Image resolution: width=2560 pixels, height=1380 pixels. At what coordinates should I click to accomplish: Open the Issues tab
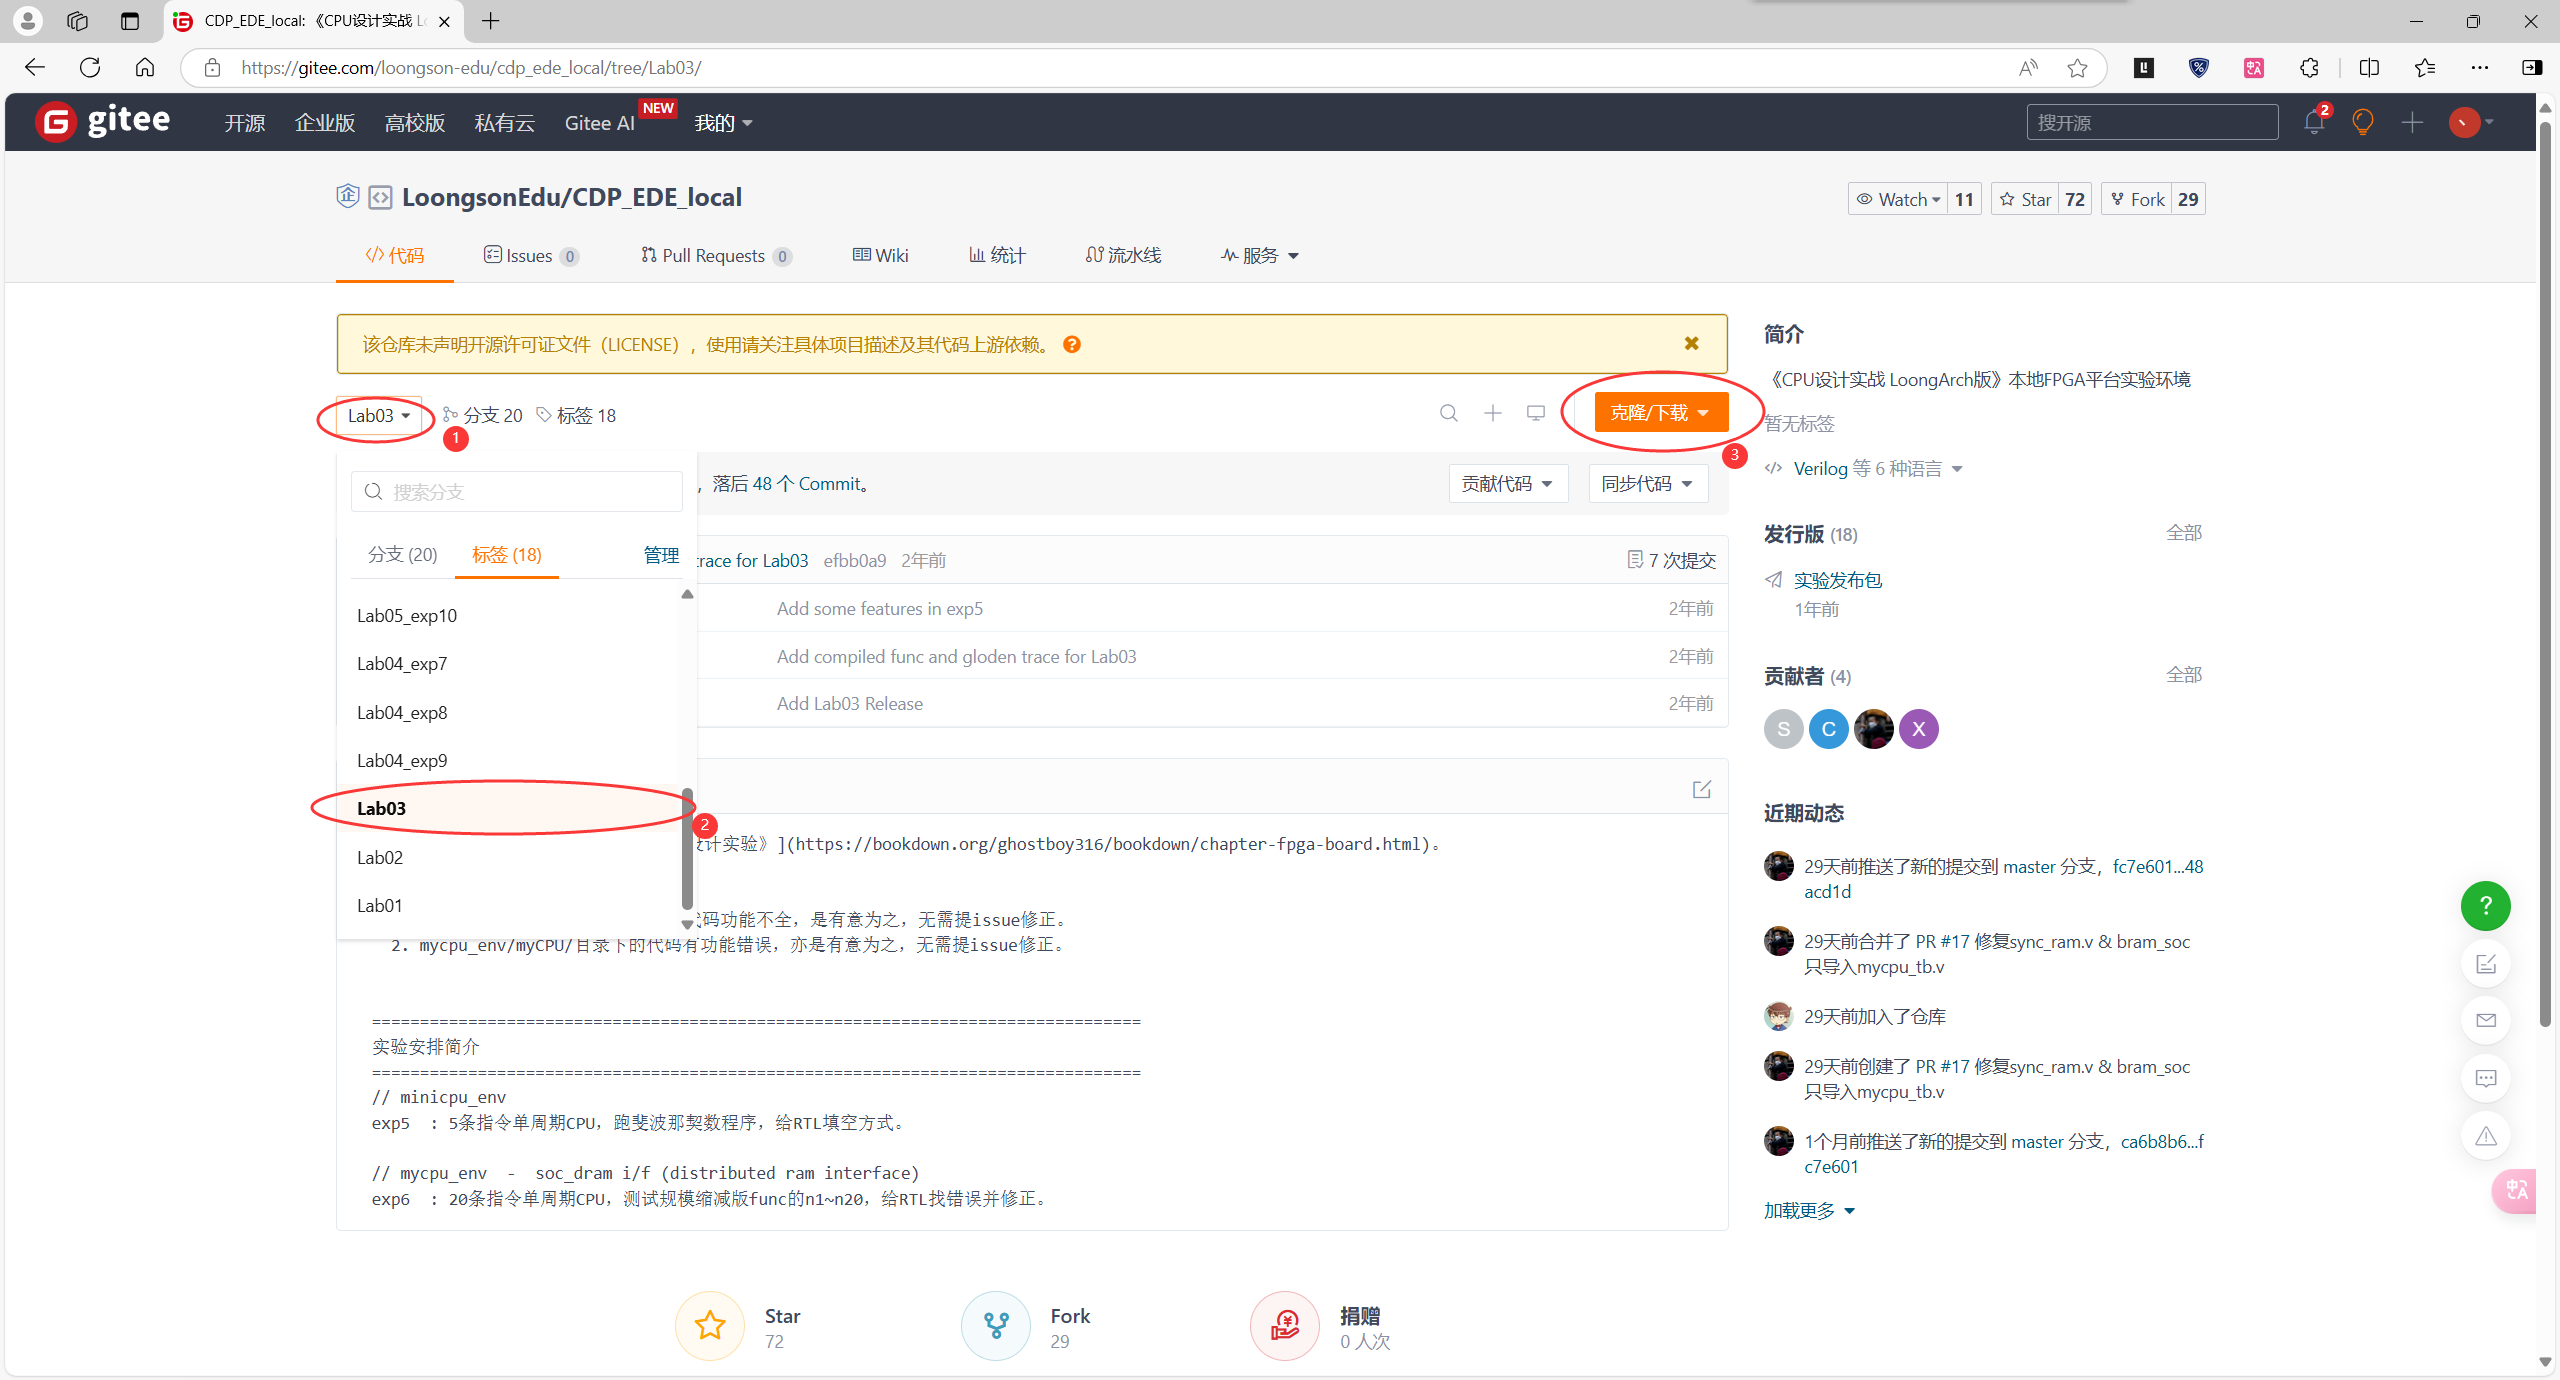(531, 256)
